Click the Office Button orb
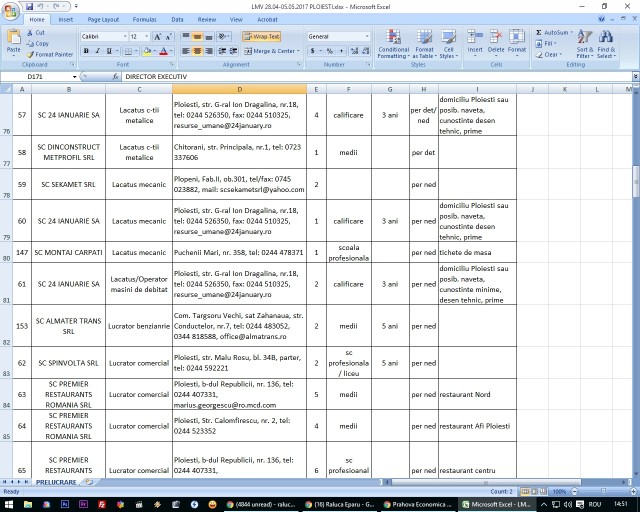The height and width of the screenshot is (512, 640). (11, 11)
